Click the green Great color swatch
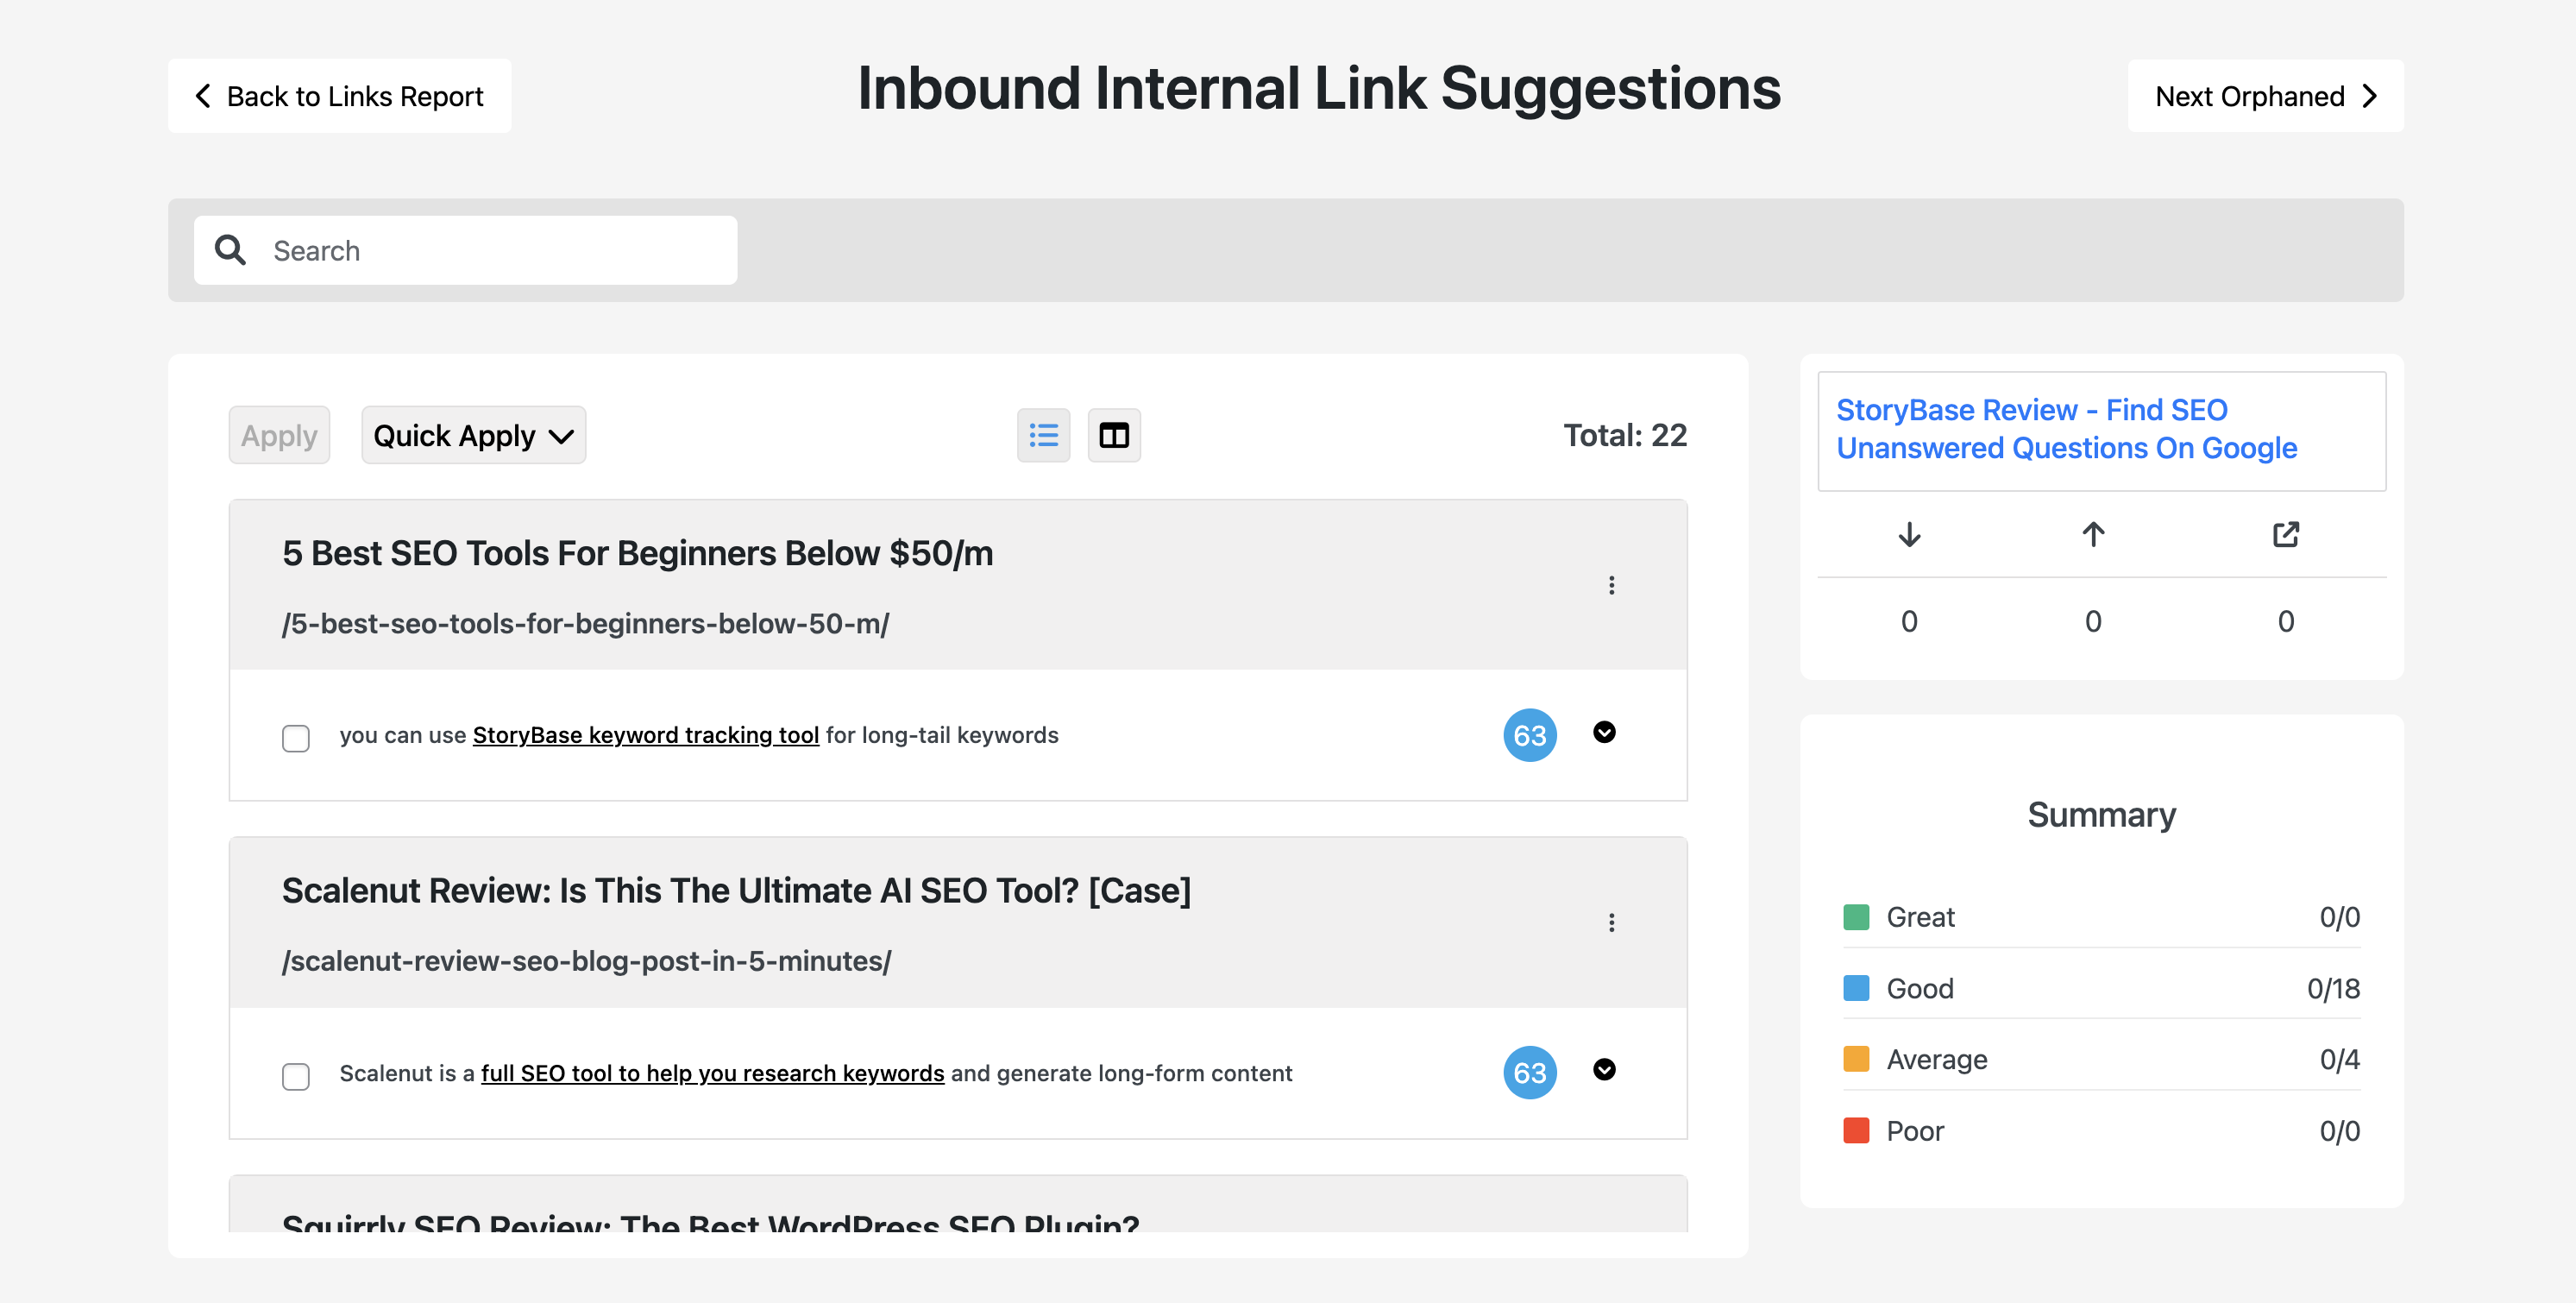 pos(1856,917)
